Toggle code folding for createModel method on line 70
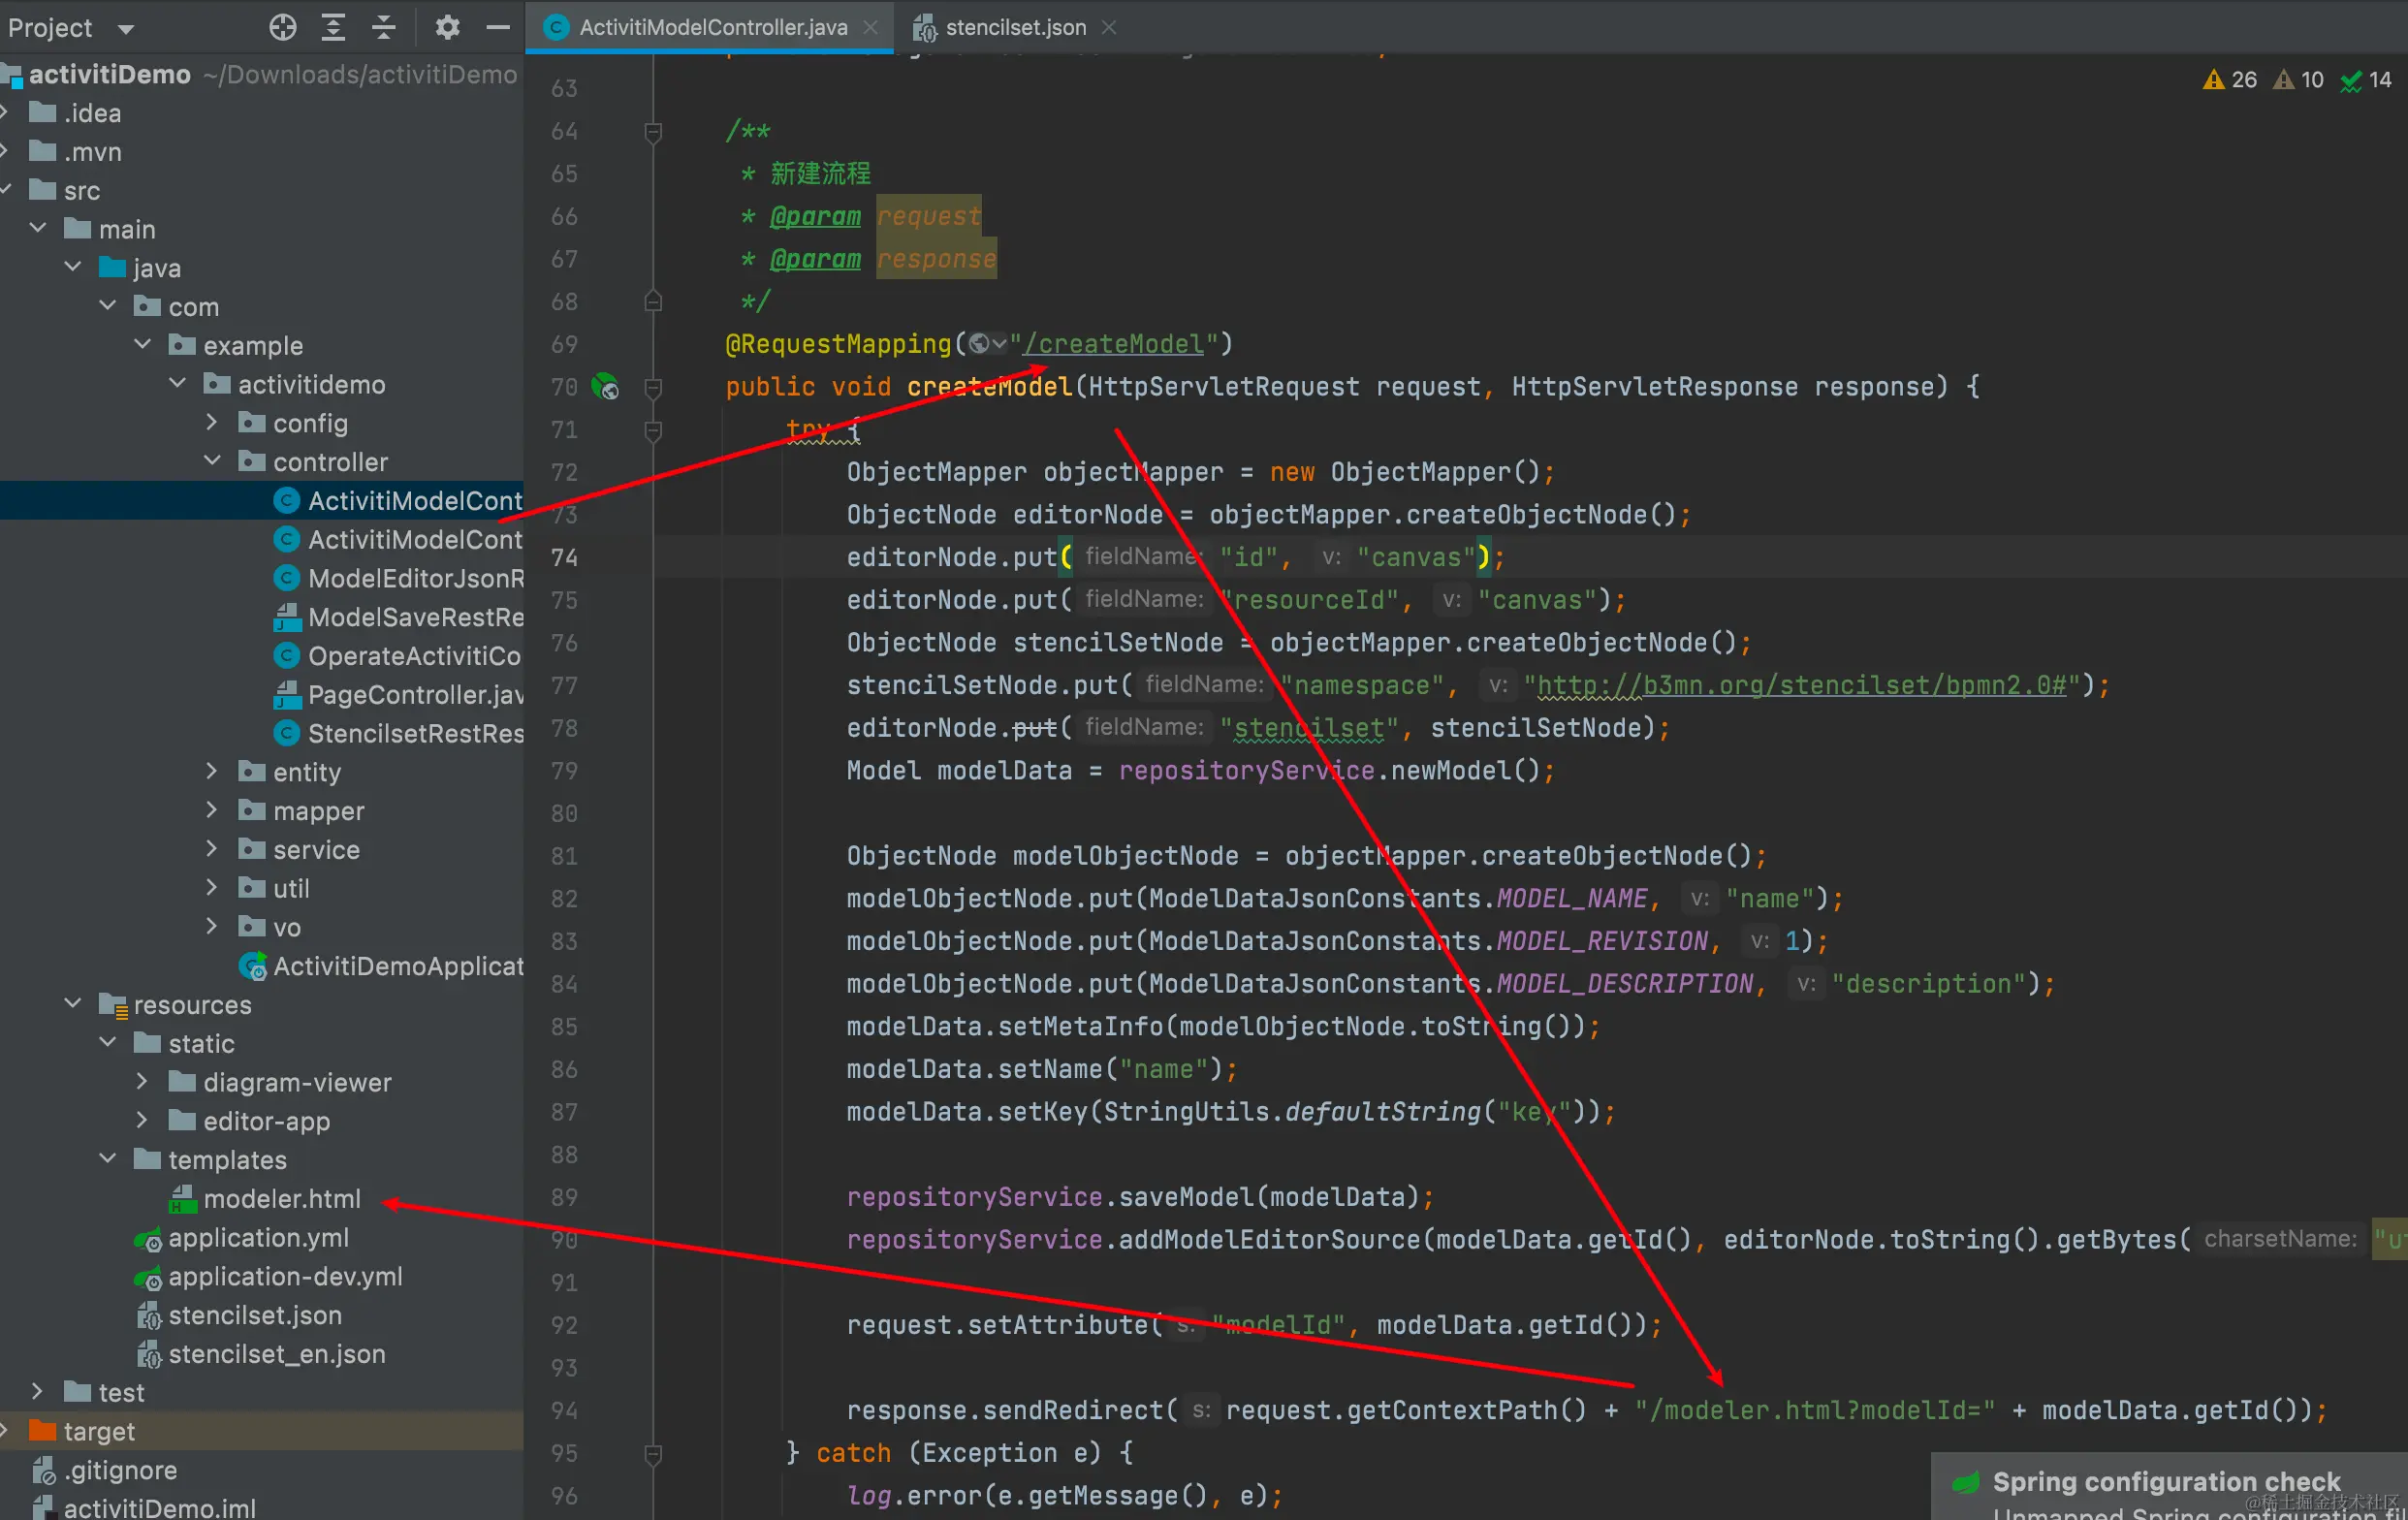Viewport: 2408px width, 1520px height. (653, 387)
